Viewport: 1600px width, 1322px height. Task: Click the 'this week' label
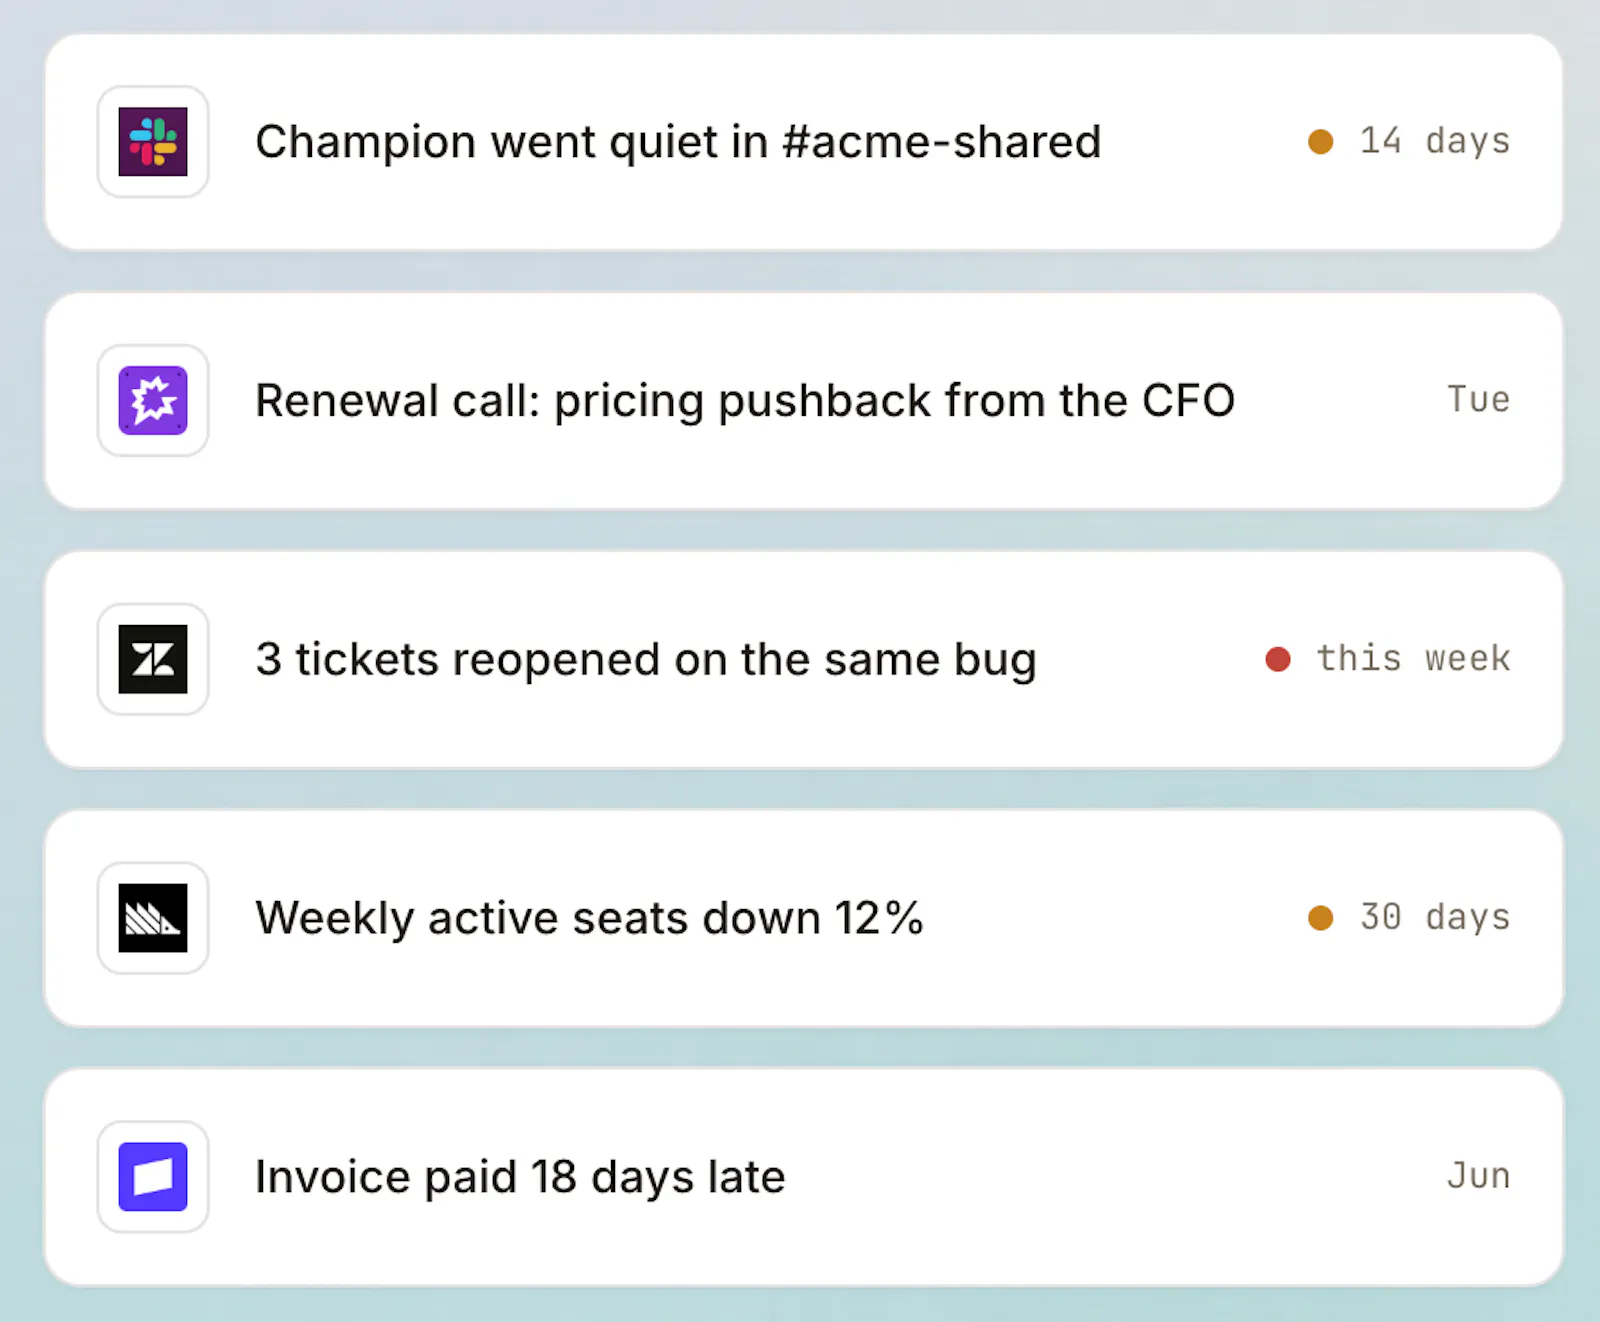click(x=1413, y=659)
